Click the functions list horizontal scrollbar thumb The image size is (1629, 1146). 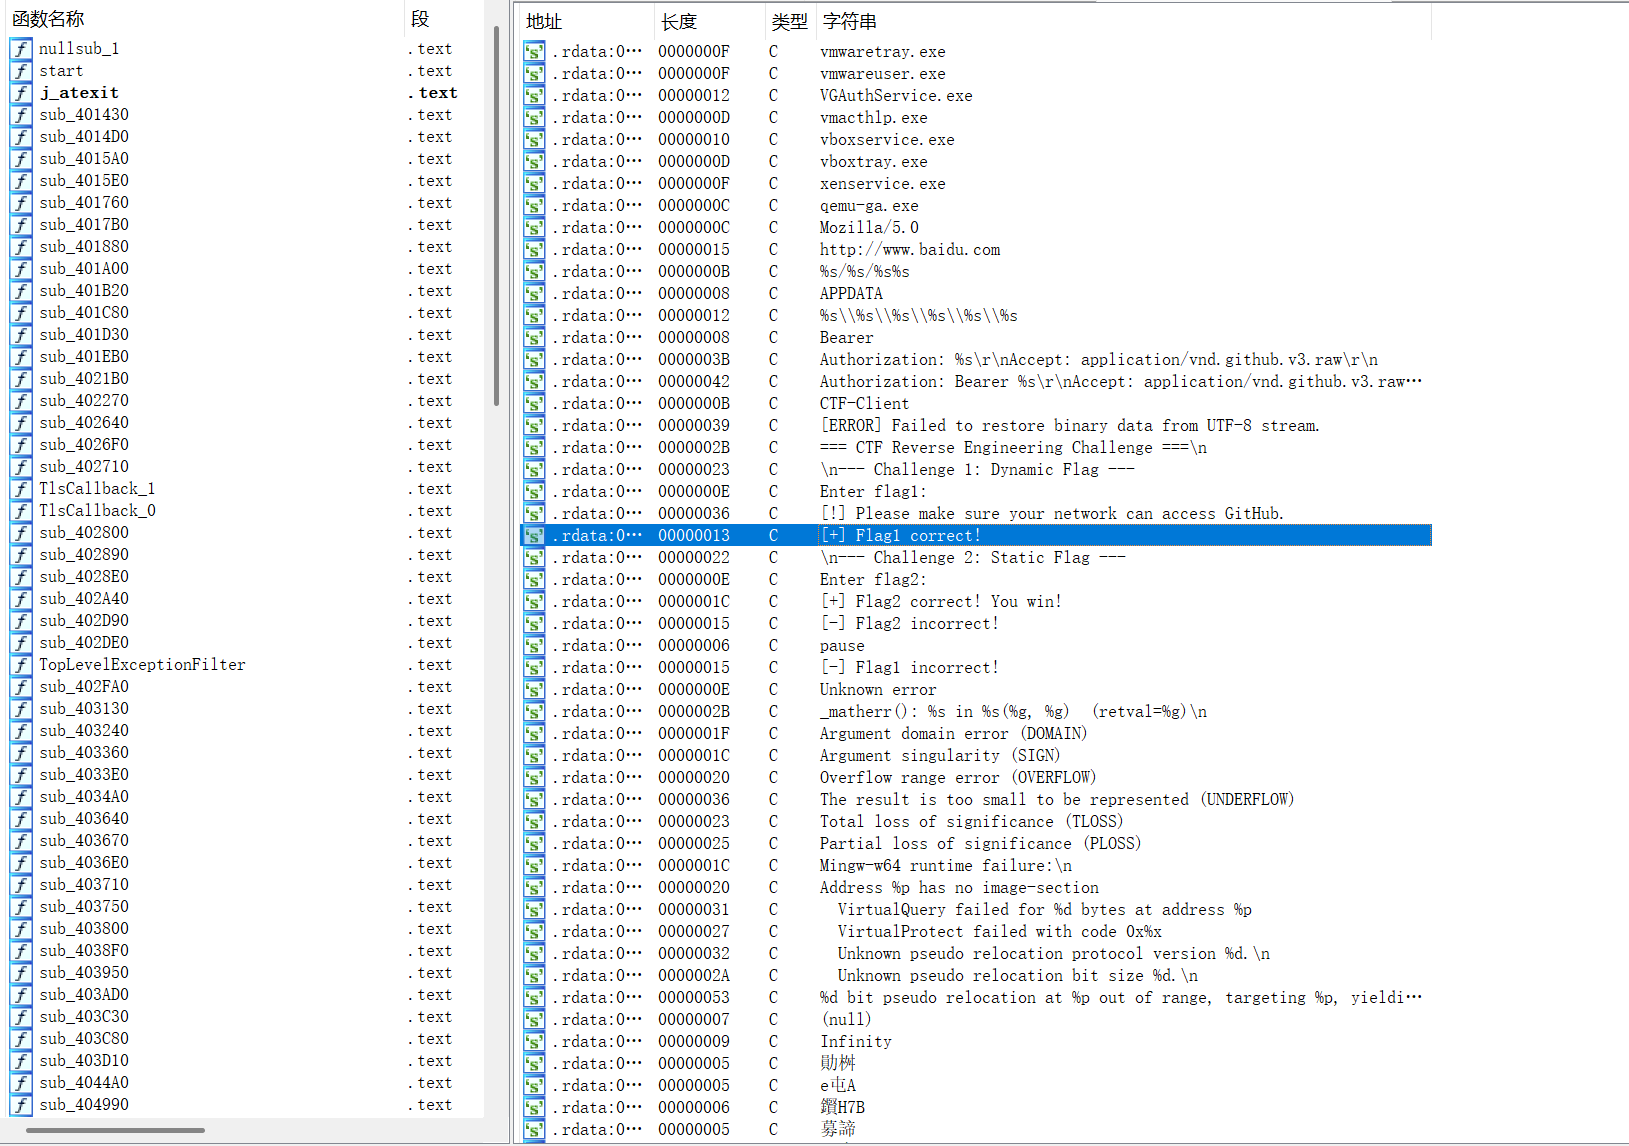pyautogui.click(x=115, y=1130)
